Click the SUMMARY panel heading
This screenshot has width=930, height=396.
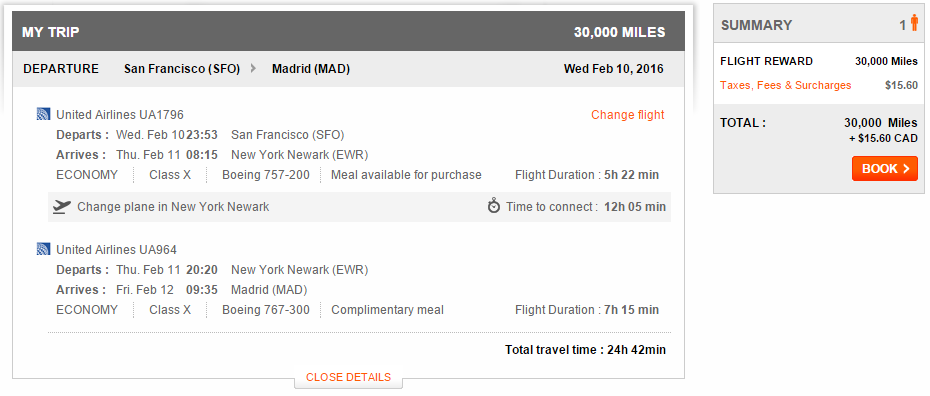(756, 25)
